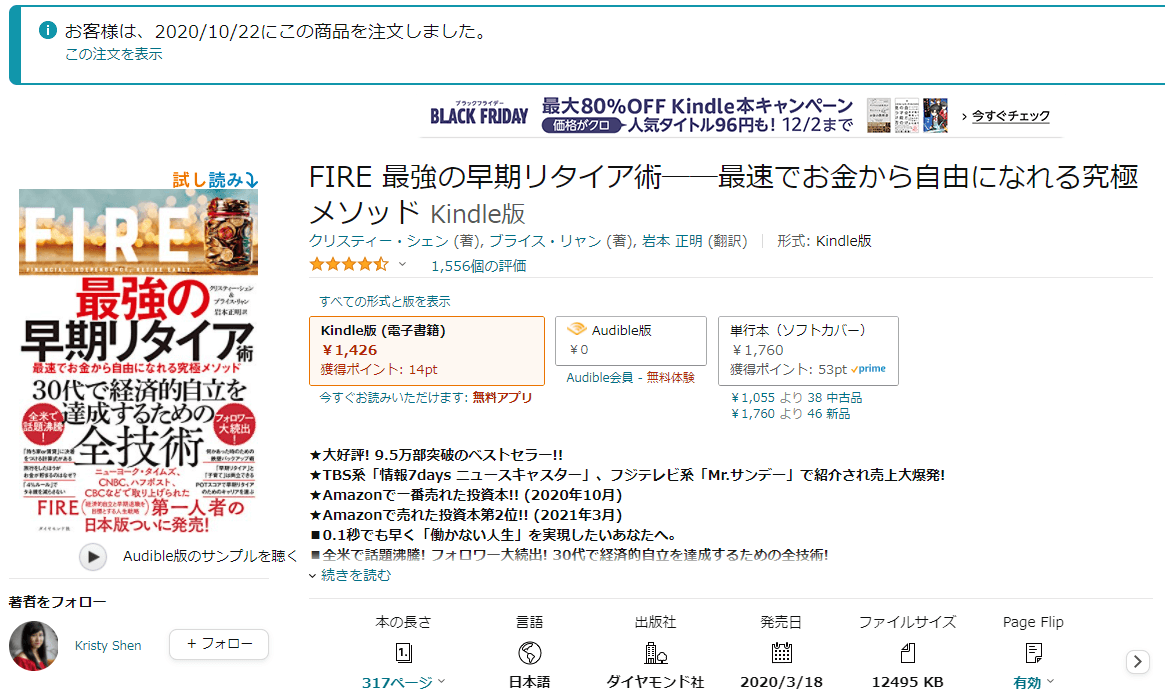This screenshot has height=698, width=1165.
Task: Expand the rating breakdown chevron
Action: (402, 265)
